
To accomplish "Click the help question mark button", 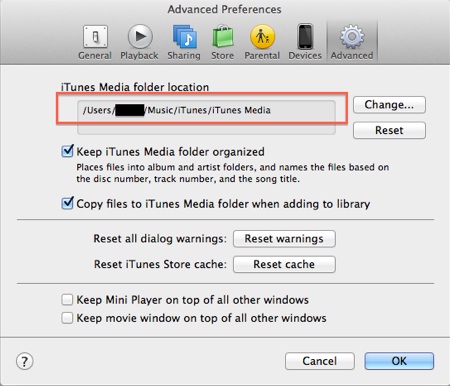I will pyautogui.click(x=25, y=361).
